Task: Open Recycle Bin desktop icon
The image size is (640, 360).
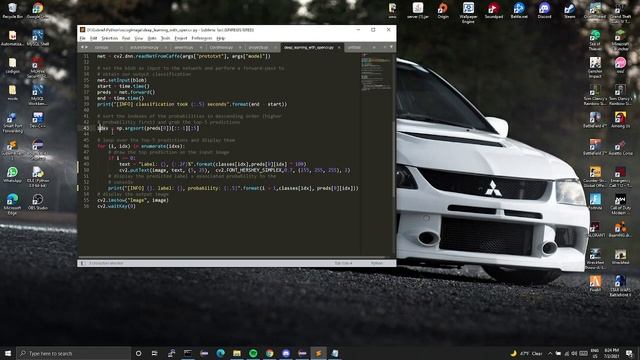Action: pyautogui.click(x=12, y=11)
